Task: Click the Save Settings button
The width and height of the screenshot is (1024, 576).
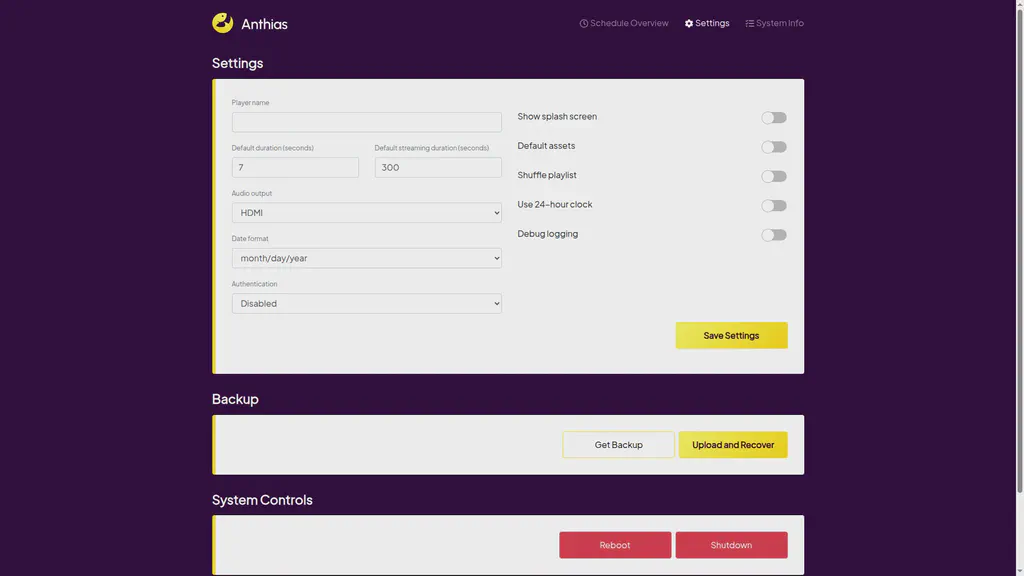Action: click(731, 335)
